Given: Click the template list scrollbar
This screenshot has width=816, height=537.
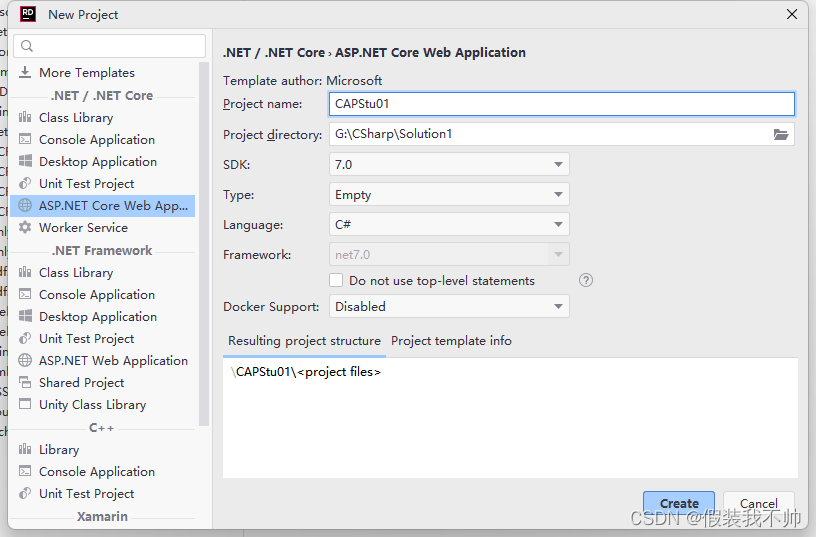Looking at the screenshot, I should coord(203,244).
